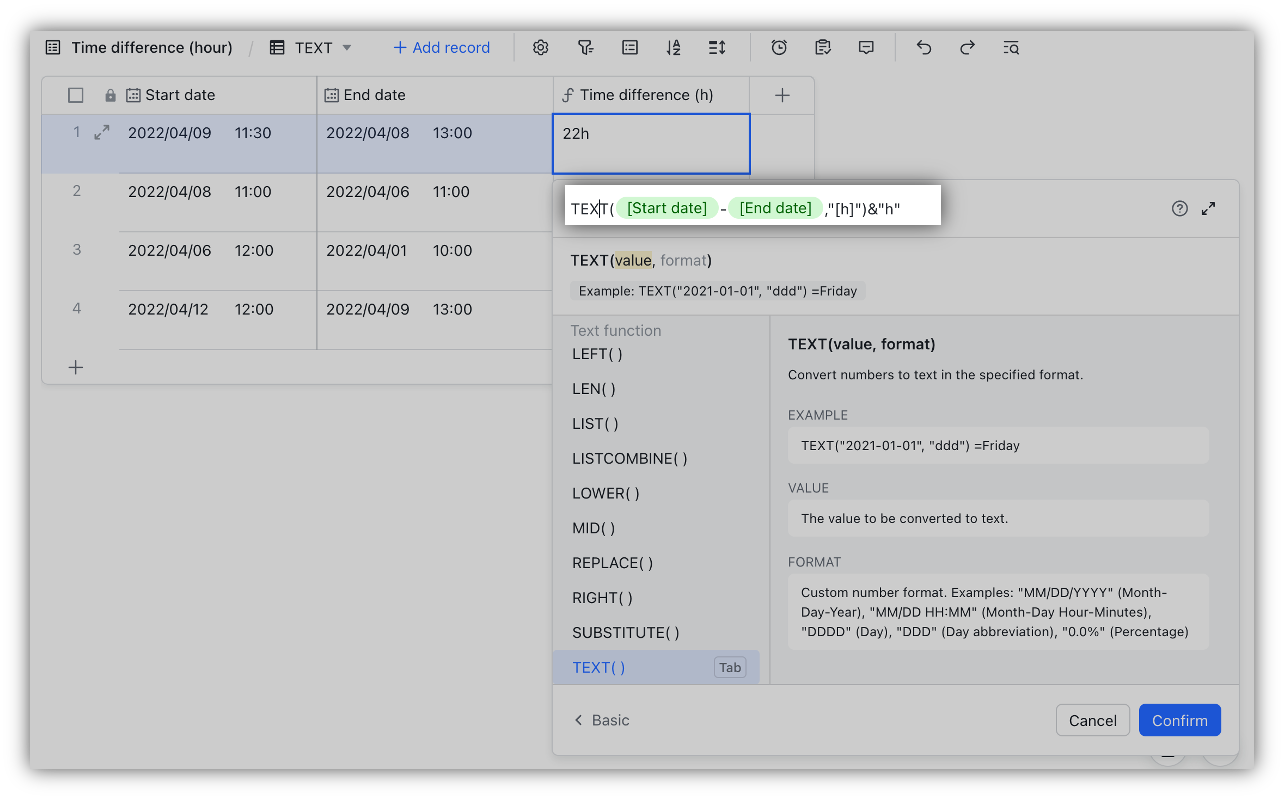This screenshot has width=1284, height=800.
Task: Open the settings gear in toolbar
Action: coord(541,48)
